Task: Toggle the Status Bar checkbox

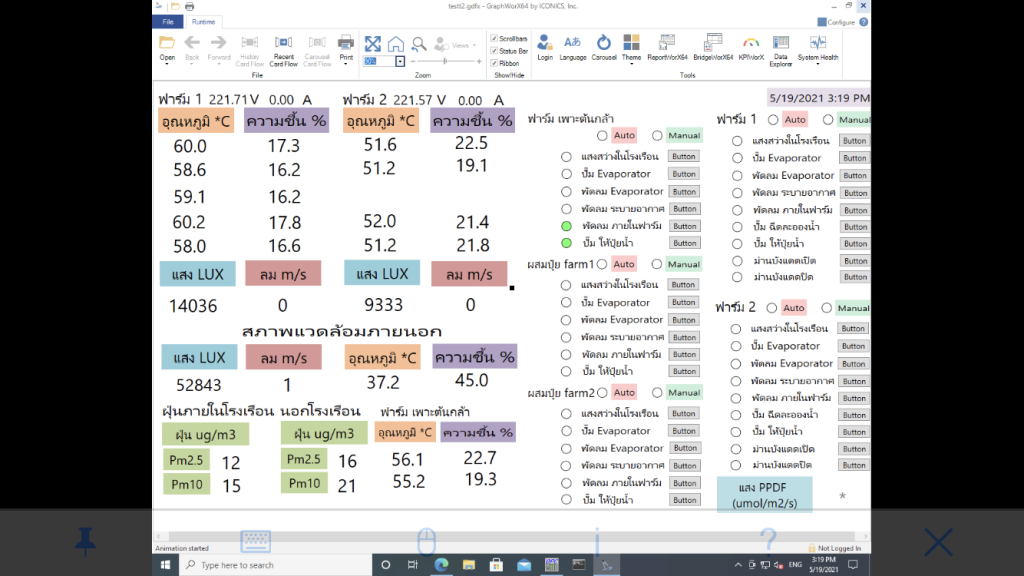Action: (494, 51)
